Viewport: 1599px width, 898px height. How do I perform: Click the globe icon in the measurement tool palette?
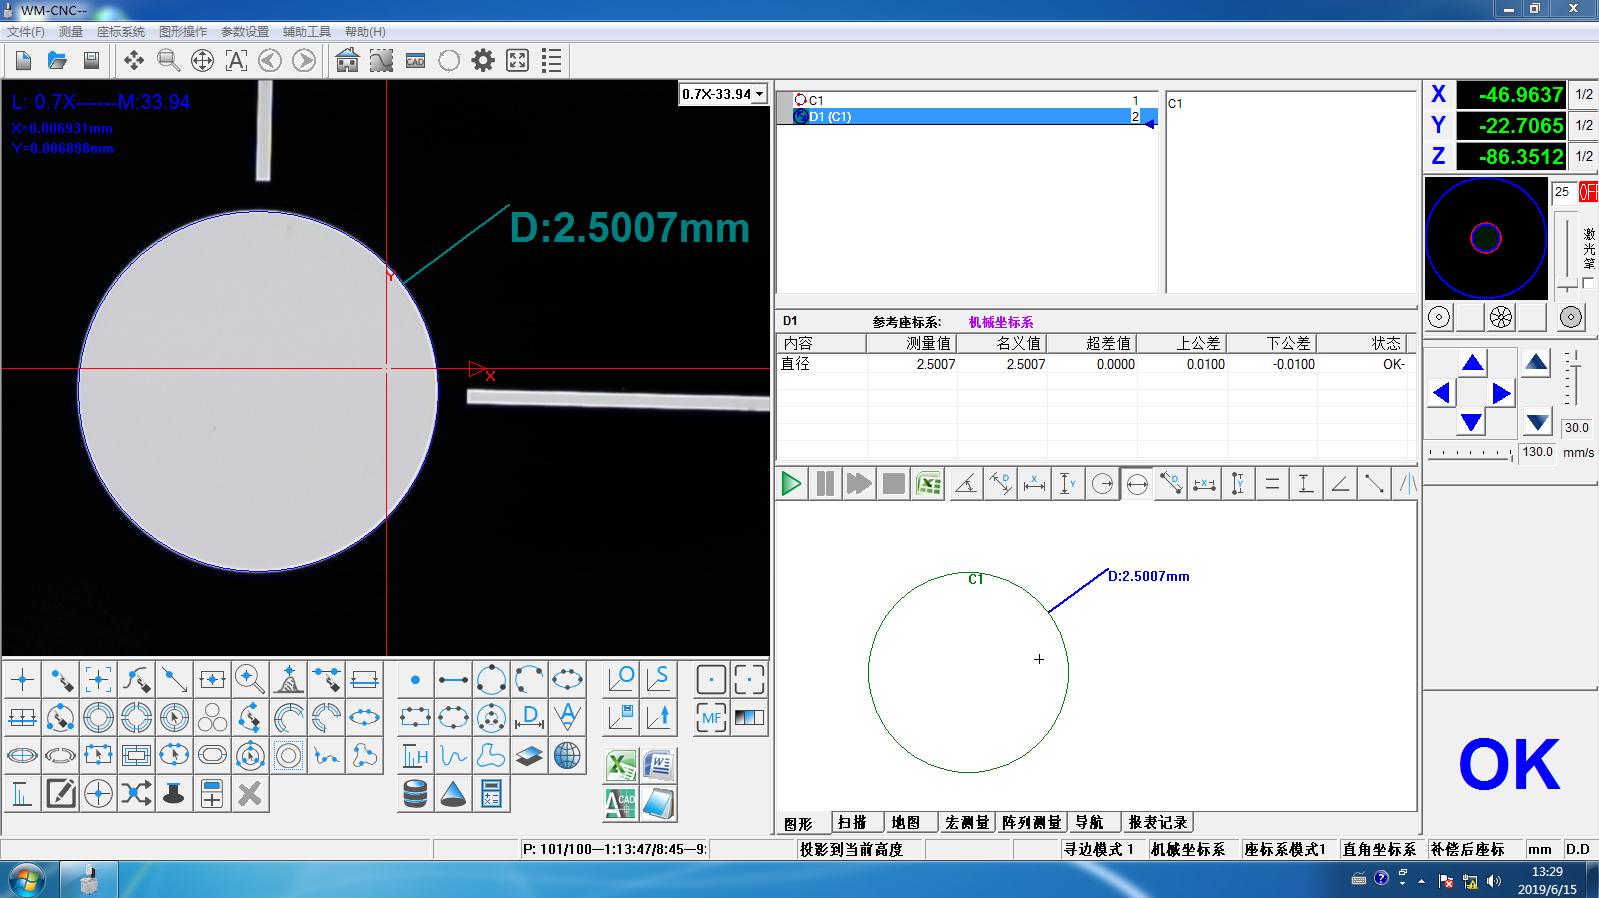pos(567,755)
